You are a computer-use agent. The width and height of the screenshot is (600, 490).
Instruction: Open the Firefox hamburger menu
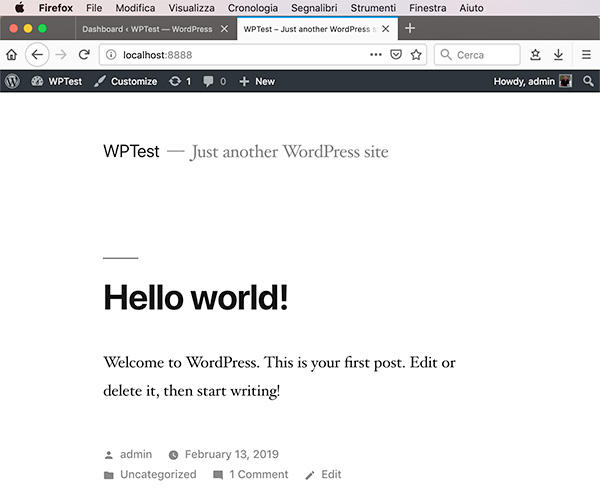tap(586, 54)
